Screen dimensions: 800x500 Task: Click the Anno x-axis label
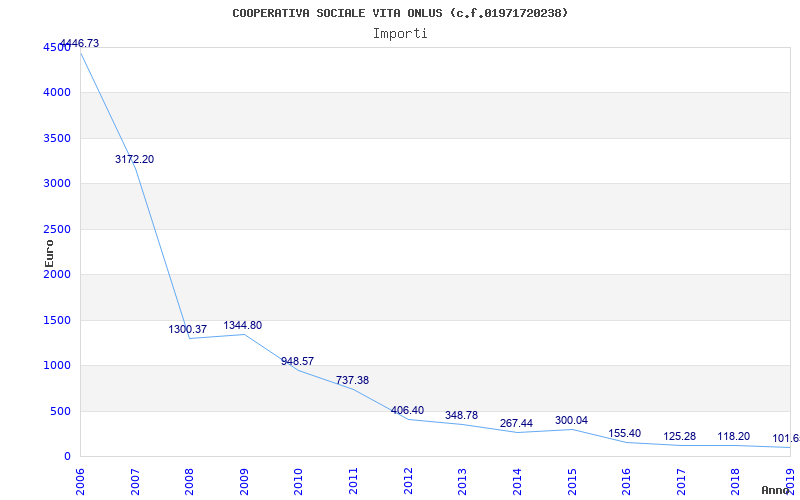click(x=777, y=490)
